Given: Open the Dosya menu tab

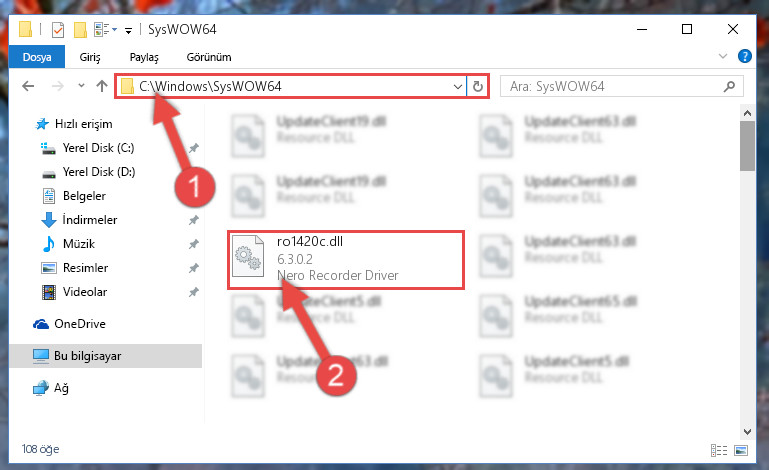Looking at the screenshot, I should tap(37, 57).
